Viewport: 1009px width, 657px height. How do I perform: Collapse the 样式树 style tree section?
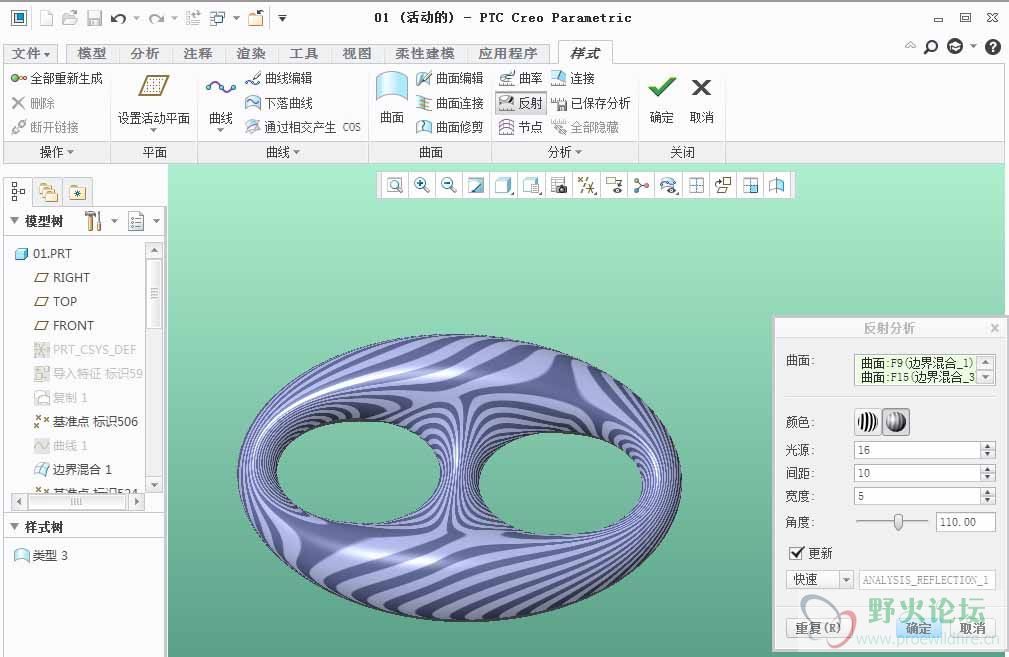pyautogui.click(x=15, y=527)
